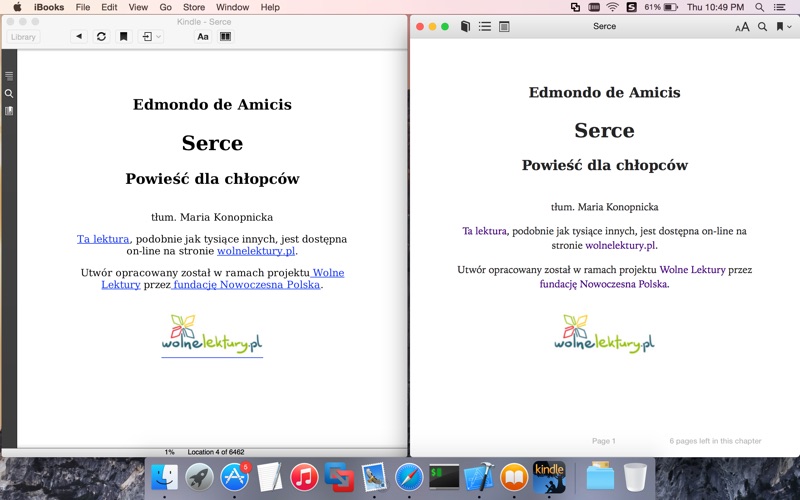Click '6 pages left in this chapter' text
The height and width of the screenshot is (500, 800).
715,441
